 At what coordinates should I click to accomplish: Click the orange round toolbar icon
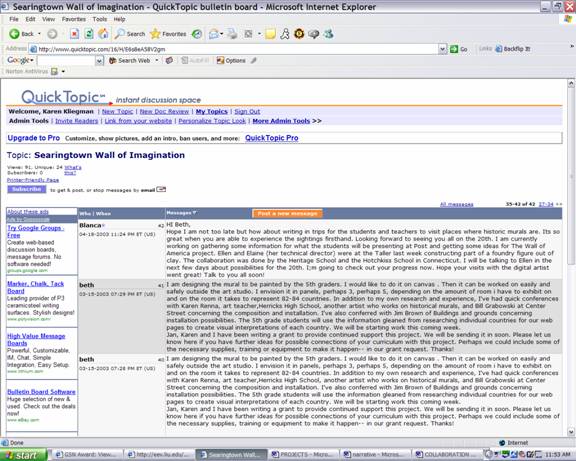(x=299, y=34)
